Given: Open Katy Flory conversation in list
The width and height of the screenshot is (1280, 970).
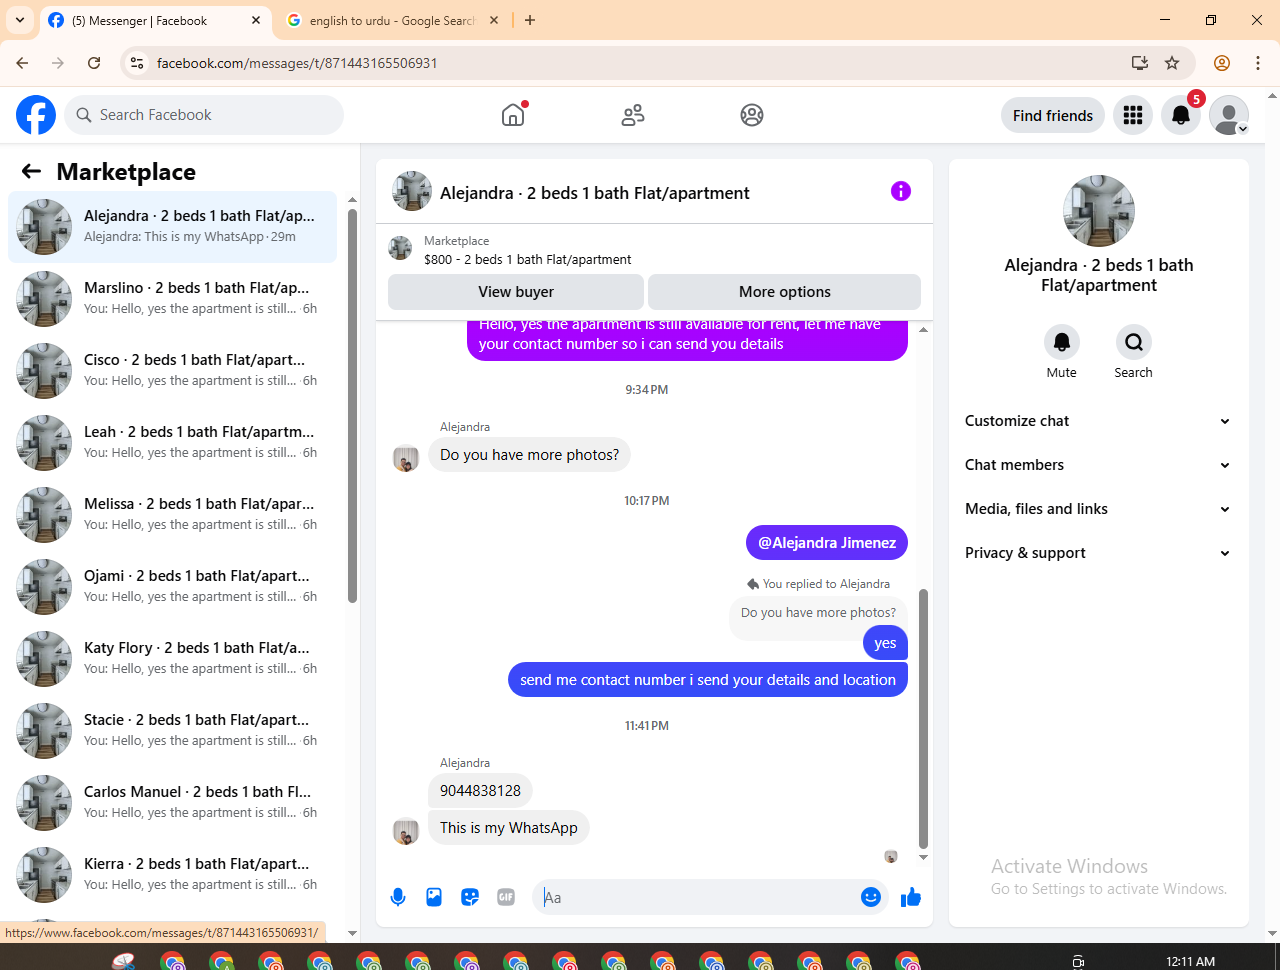Looking at the screenshot, I should pyautogui.click(x=172, y=659).
